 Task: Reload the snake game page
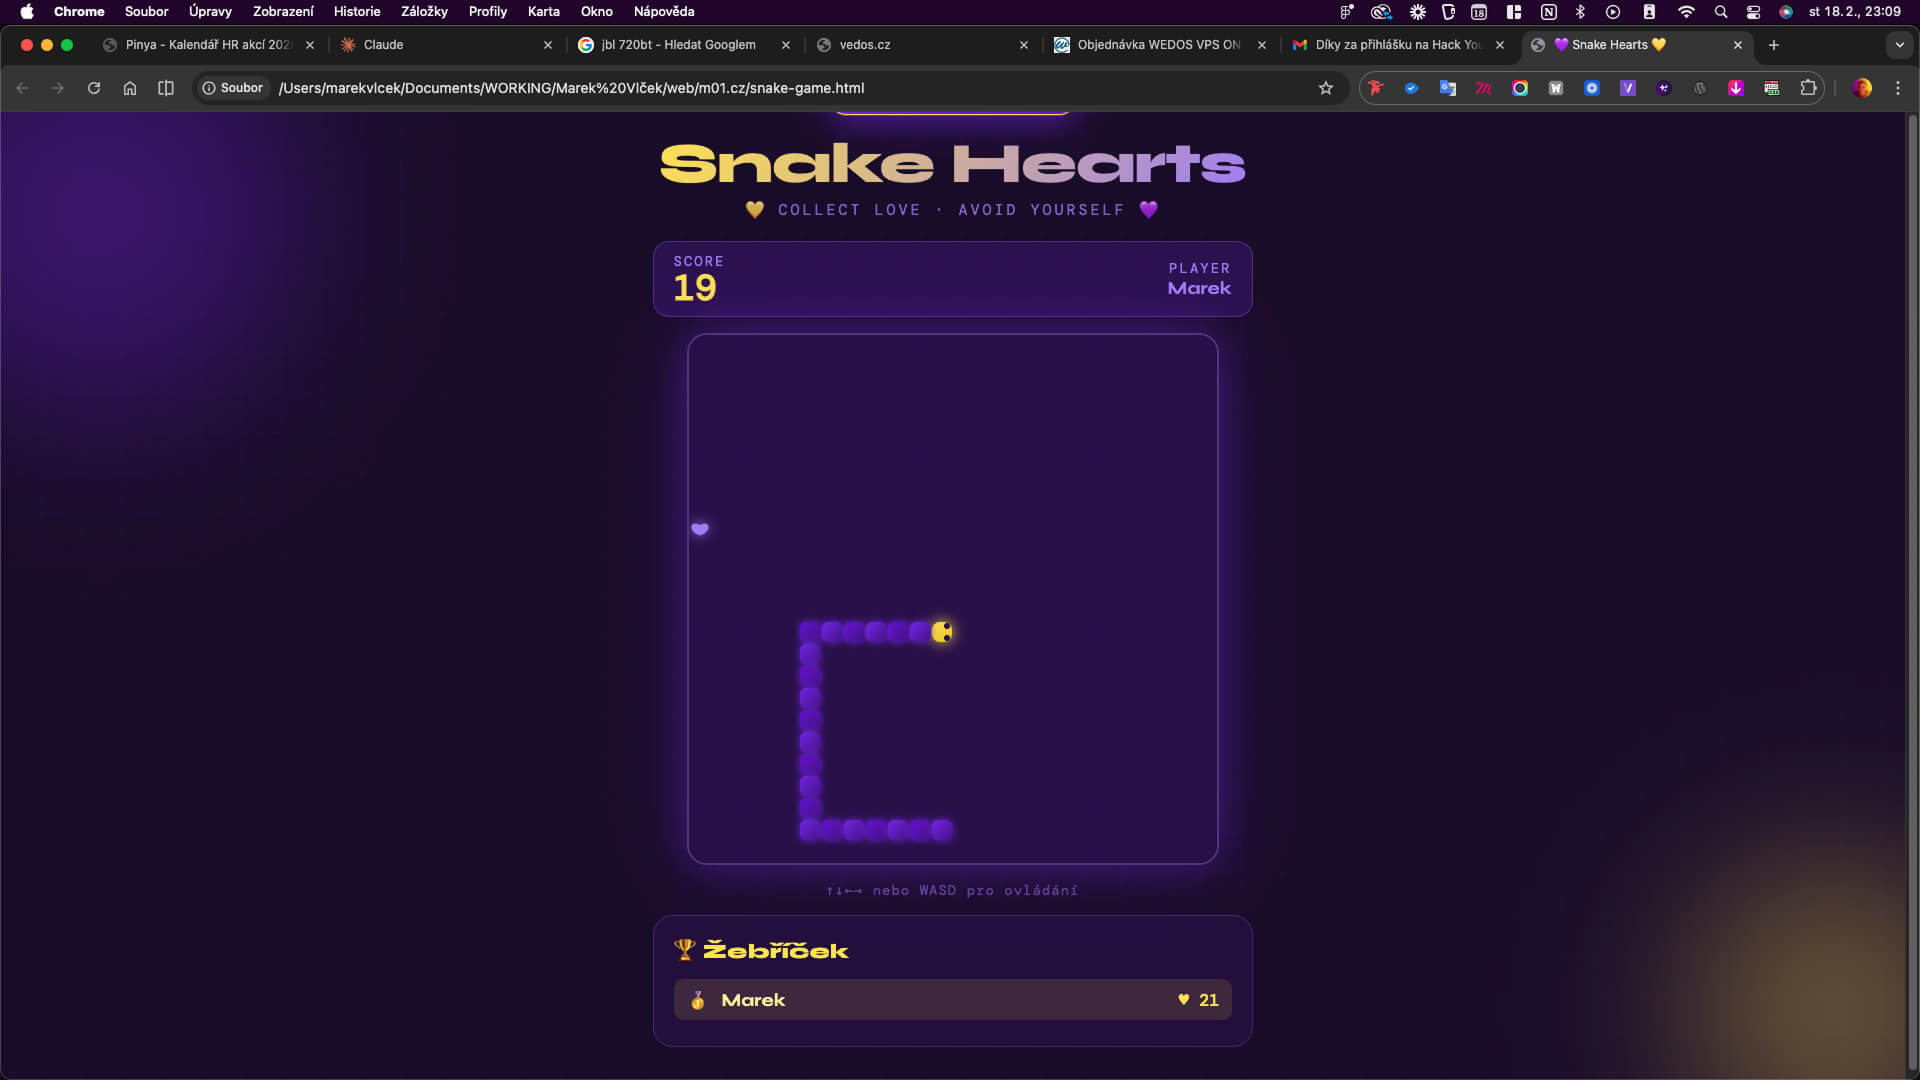(x=94, y=88)
